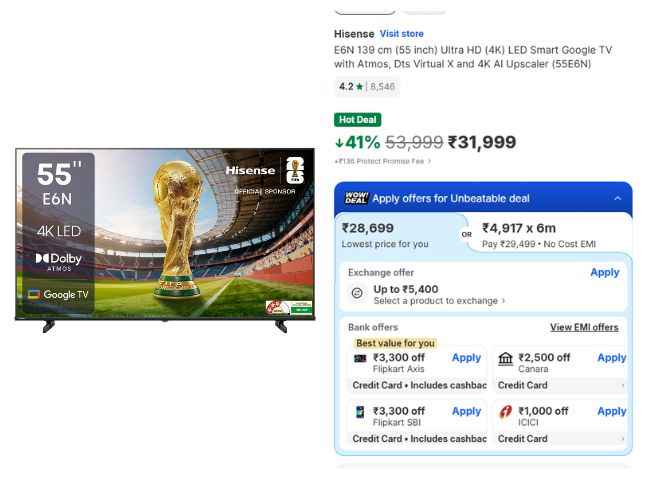650x480 pixels.
Task: Visit the Hisense store link
Action: point(402,34)
